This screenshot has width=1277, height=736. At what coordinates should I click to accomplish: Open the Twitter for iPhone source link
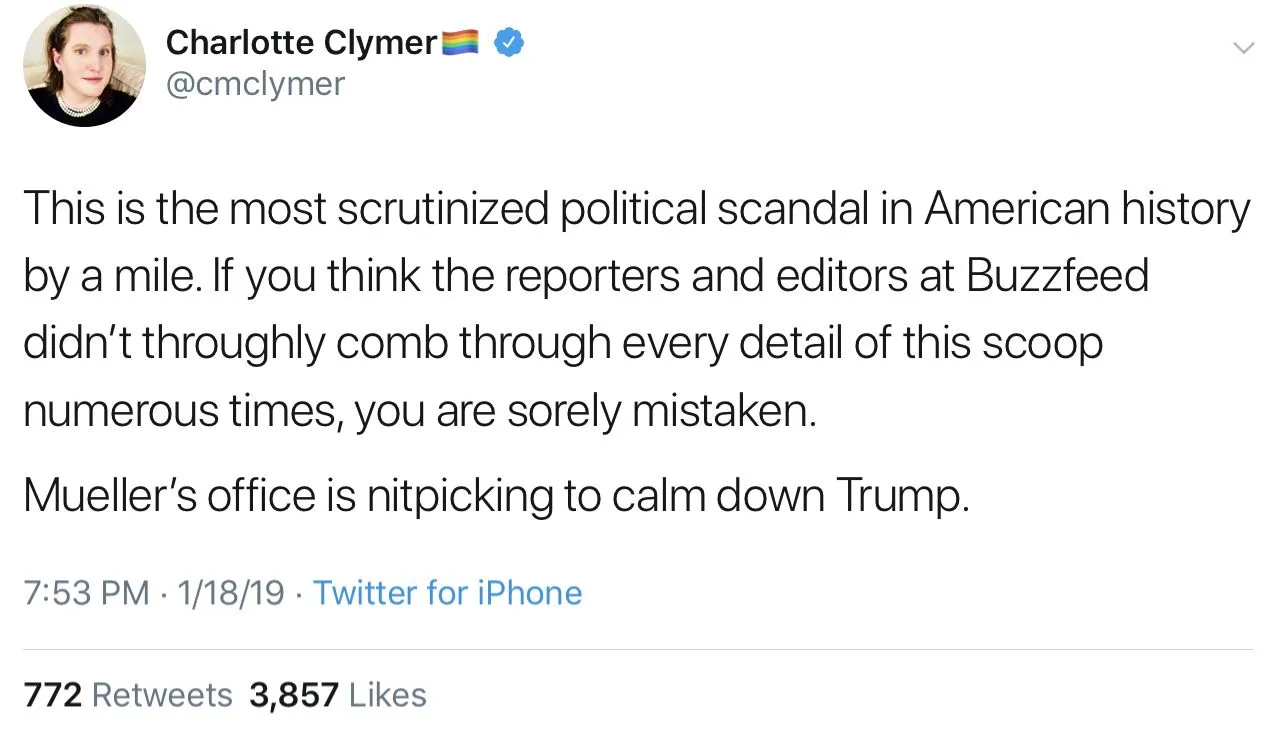click(447, 593)
